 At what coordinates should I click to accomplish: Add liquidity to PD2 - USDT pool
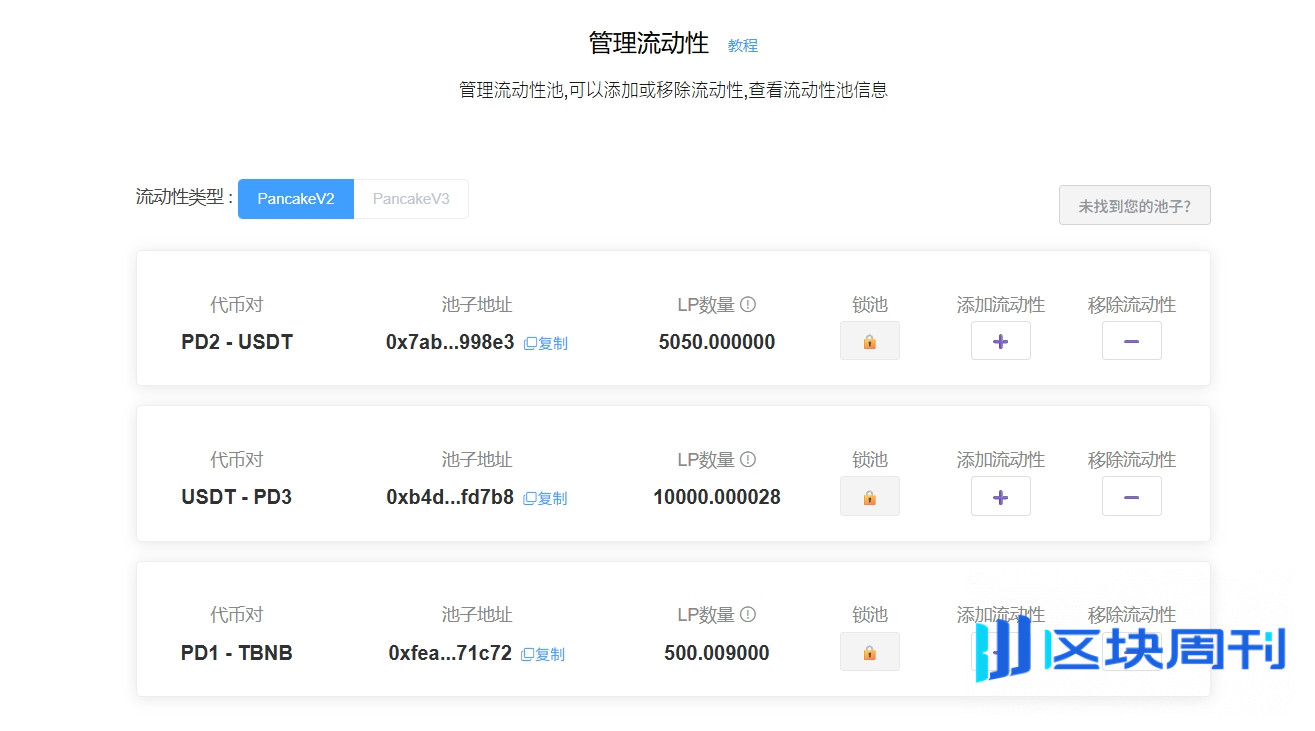1000,341
